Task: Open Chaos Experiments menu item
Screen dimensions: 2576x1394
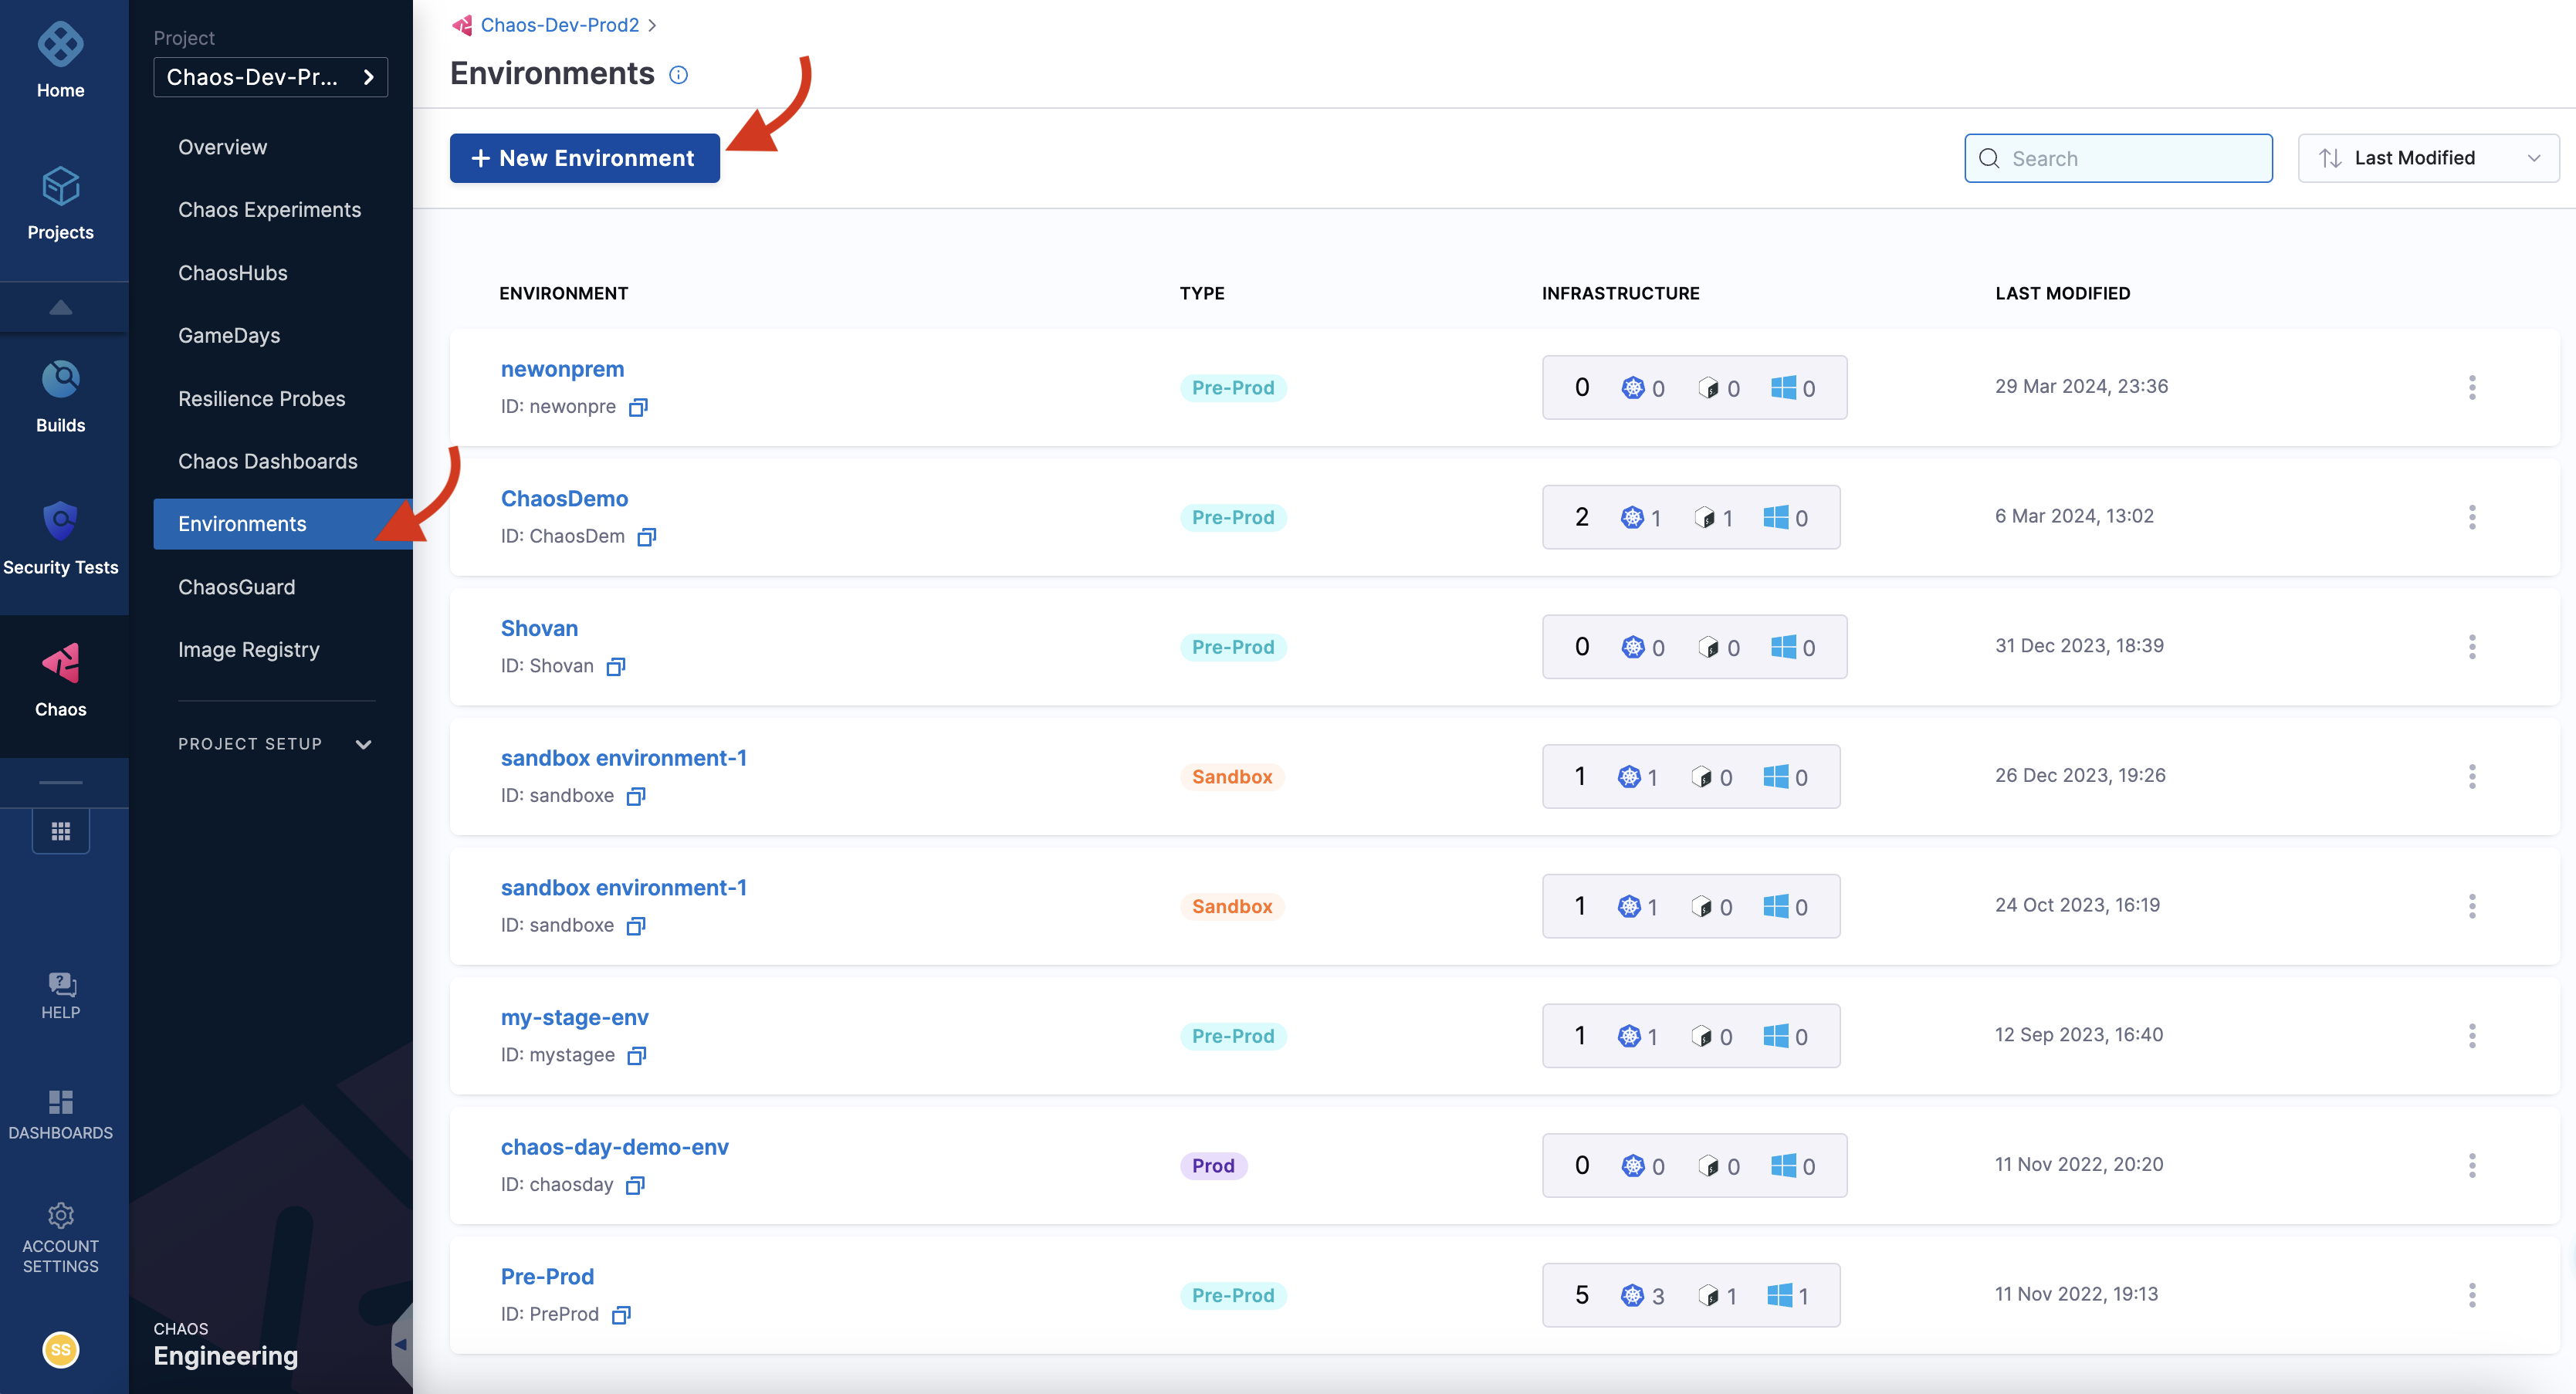Action: point(269,209)
